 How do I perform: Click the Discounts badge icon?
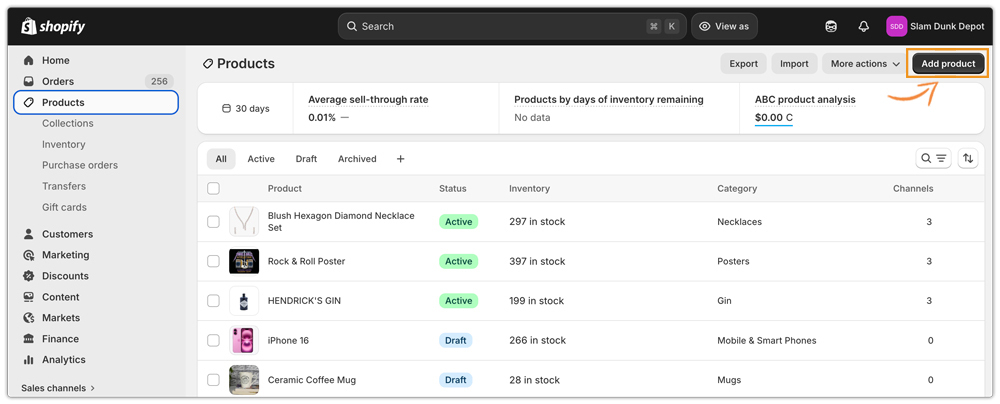(x=28, y=276)
